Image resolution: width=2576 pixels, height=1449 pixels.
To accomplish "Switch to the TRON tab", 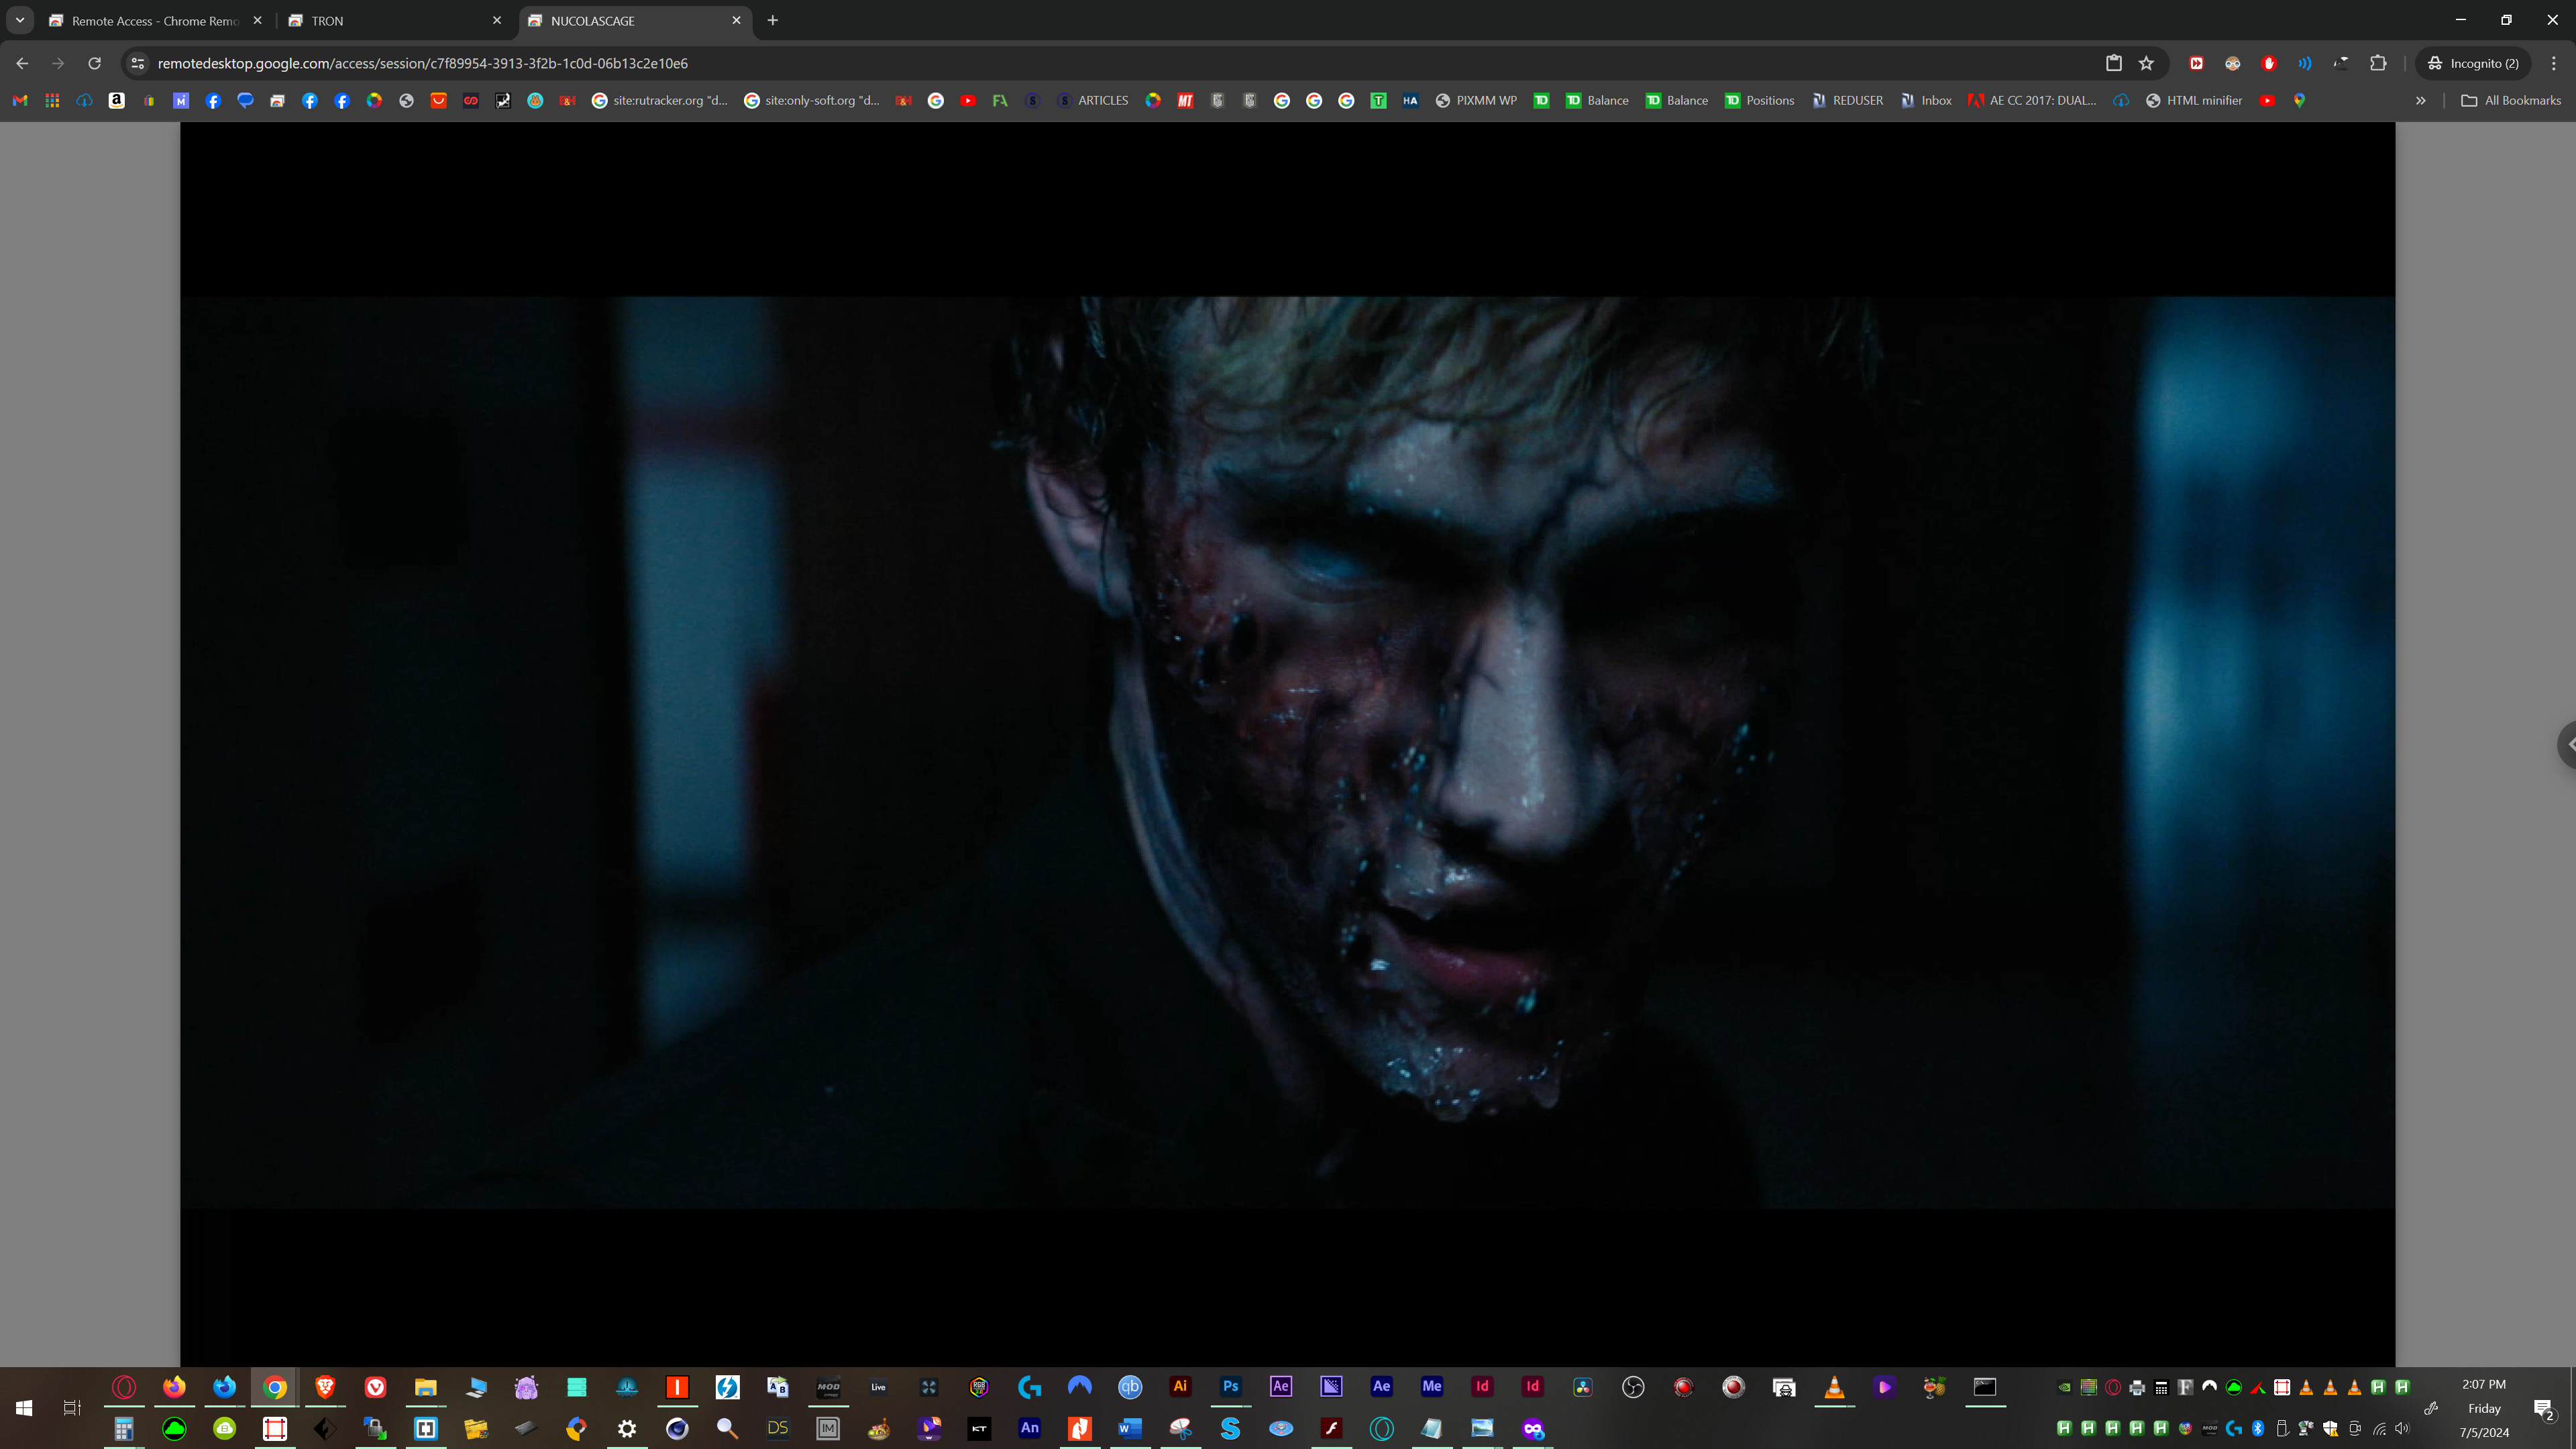I will coord(395,20).
